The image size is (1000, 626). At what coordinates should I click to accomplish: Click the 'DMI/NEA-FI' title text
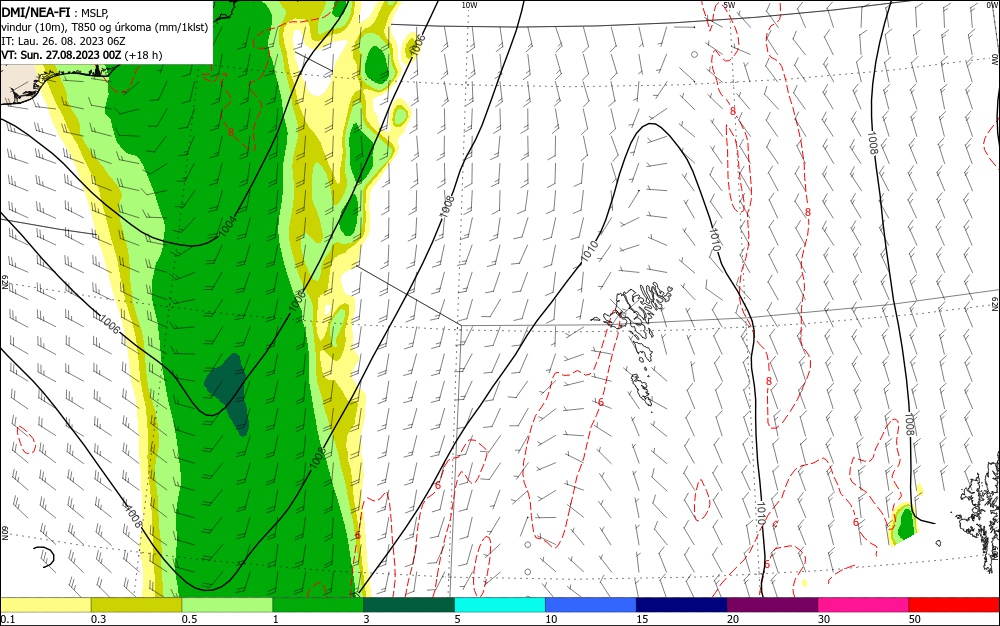(x=35, y=11)
